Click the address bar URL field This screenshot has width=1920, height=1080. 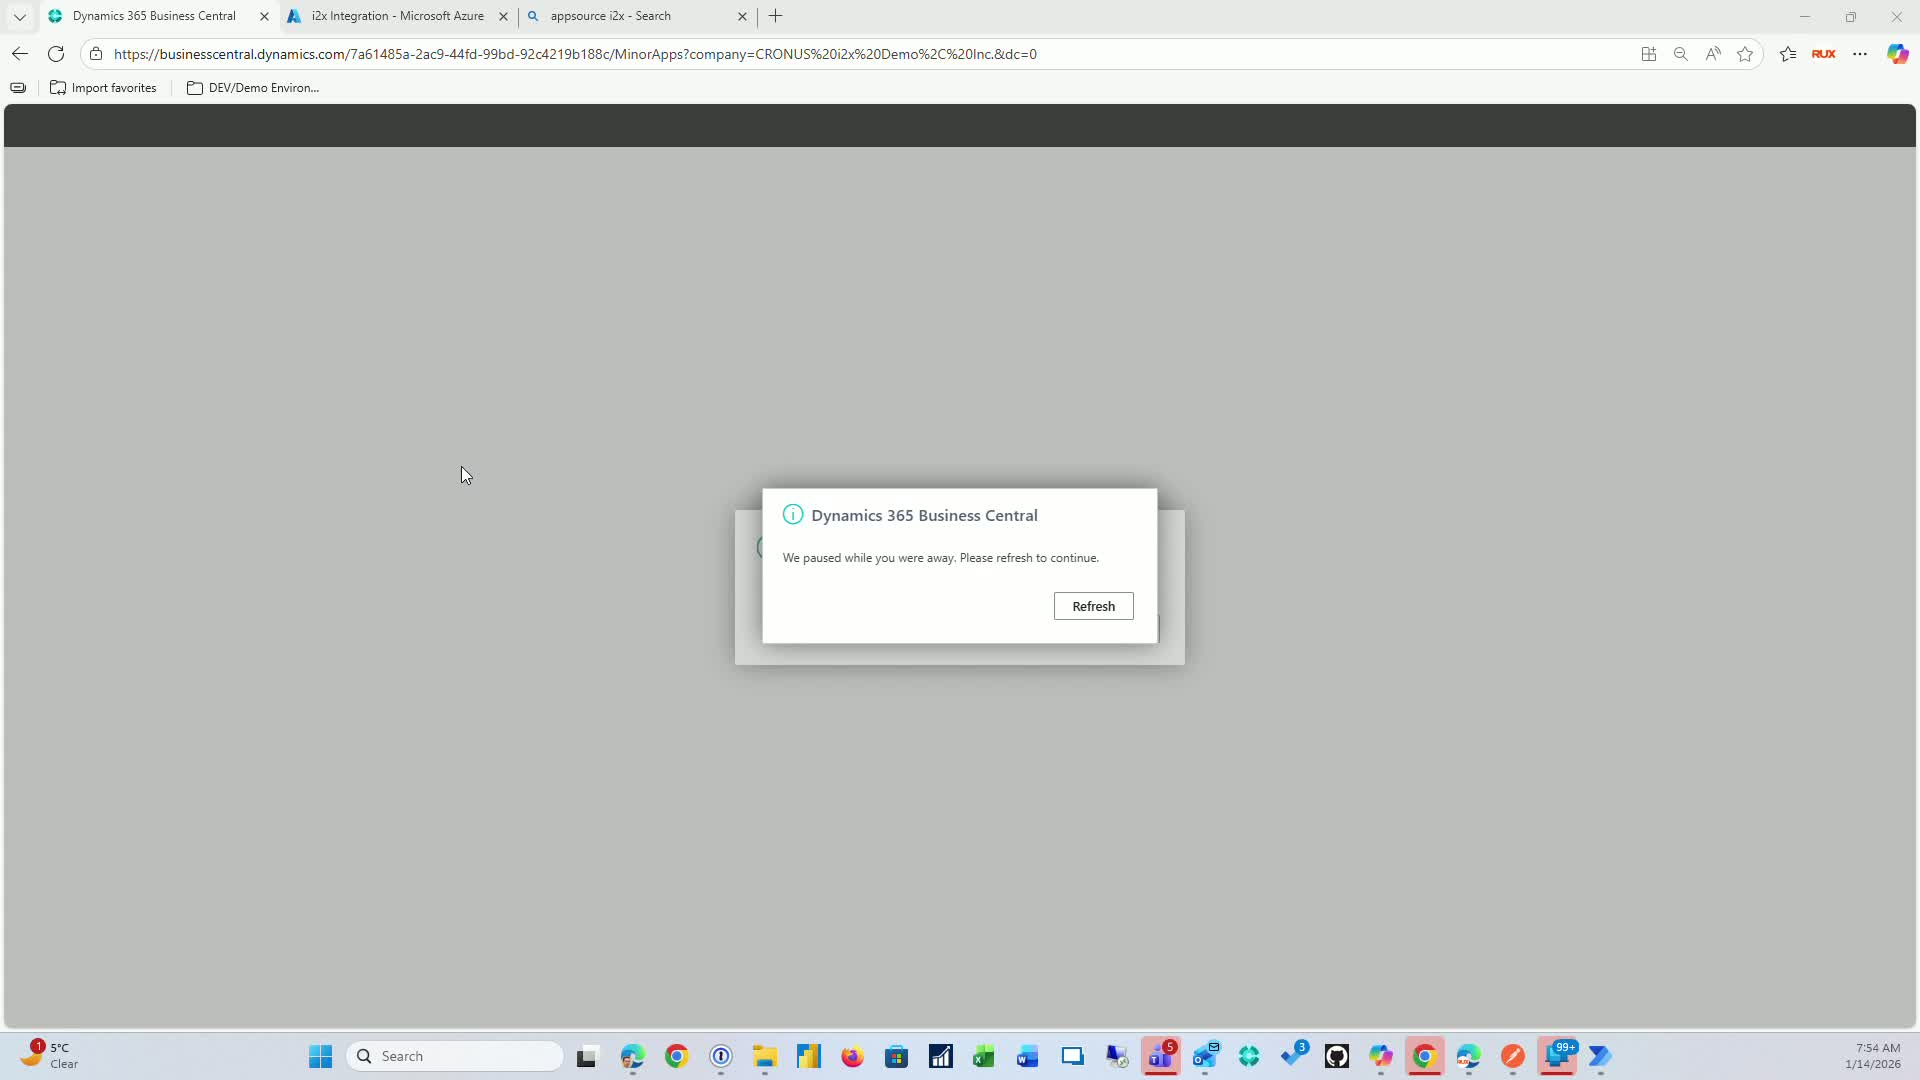(x=575, y=54)
